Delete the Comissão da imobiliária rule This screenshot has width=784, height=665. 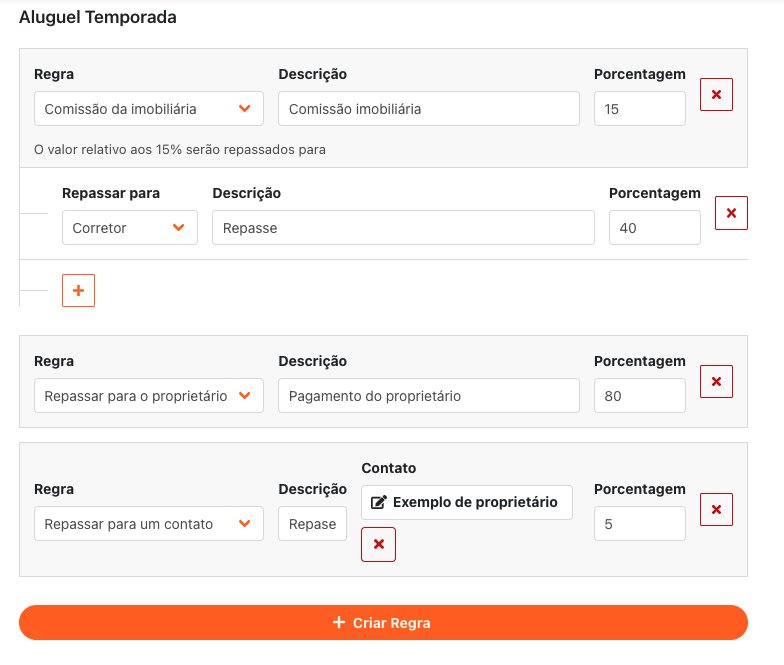(716, 95)
